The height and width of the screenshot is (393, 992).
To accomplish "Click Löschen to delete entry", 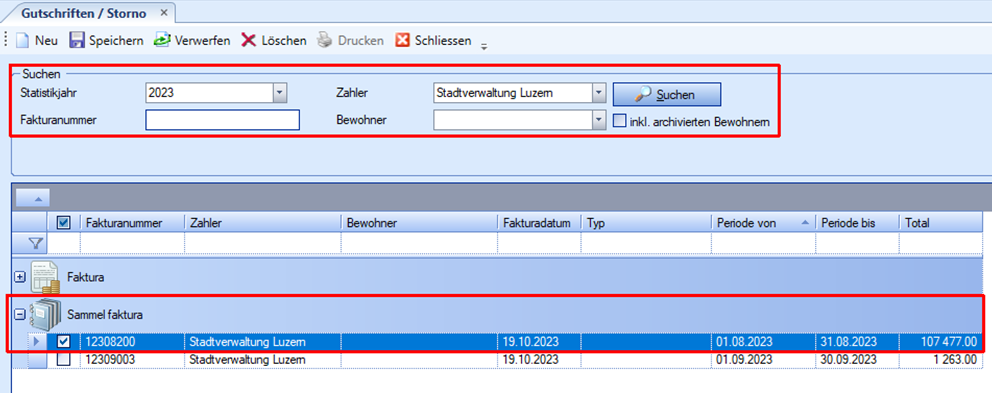I will [x=274, y=41].
